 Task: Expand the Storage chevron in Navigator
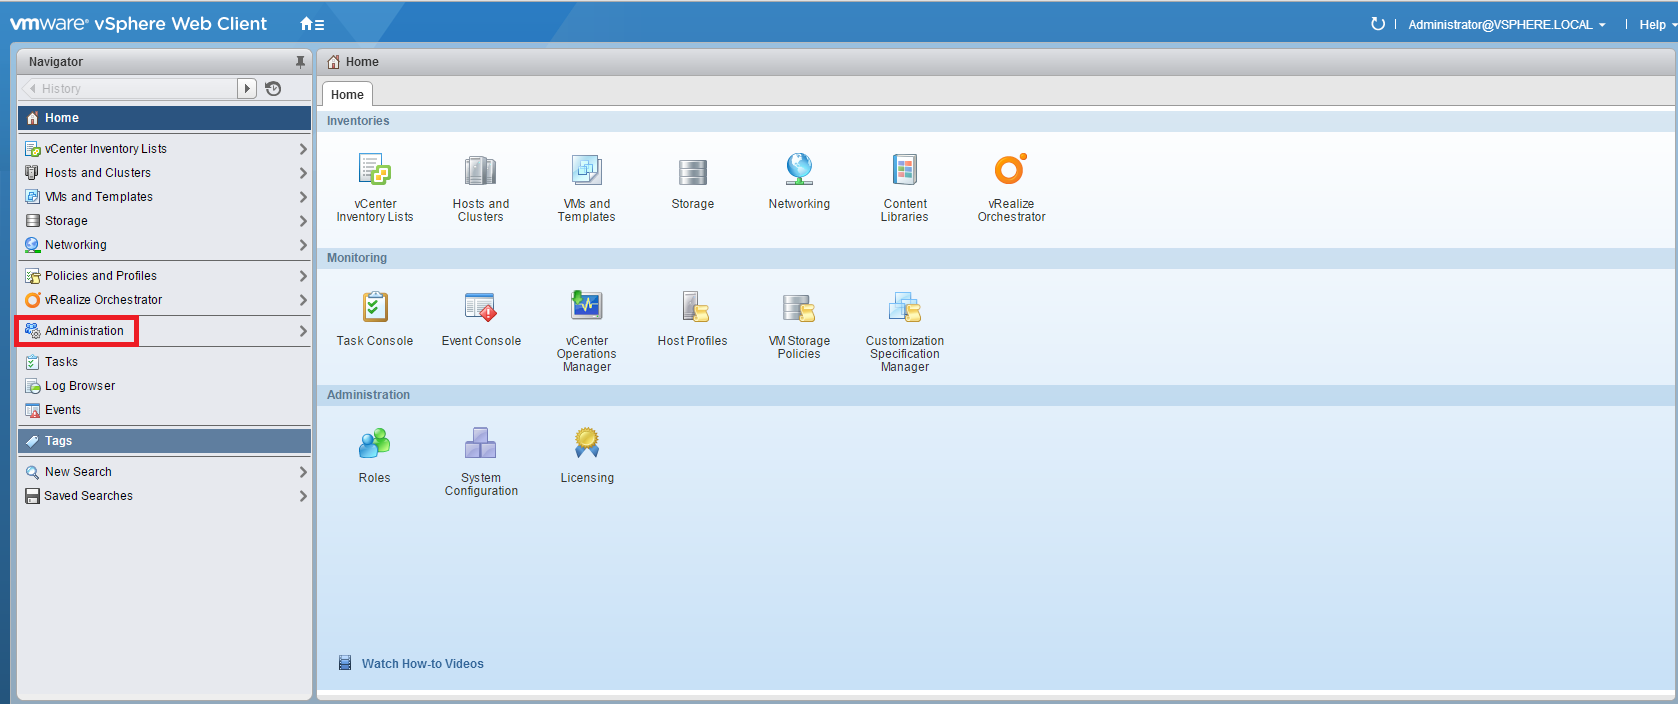303,221
